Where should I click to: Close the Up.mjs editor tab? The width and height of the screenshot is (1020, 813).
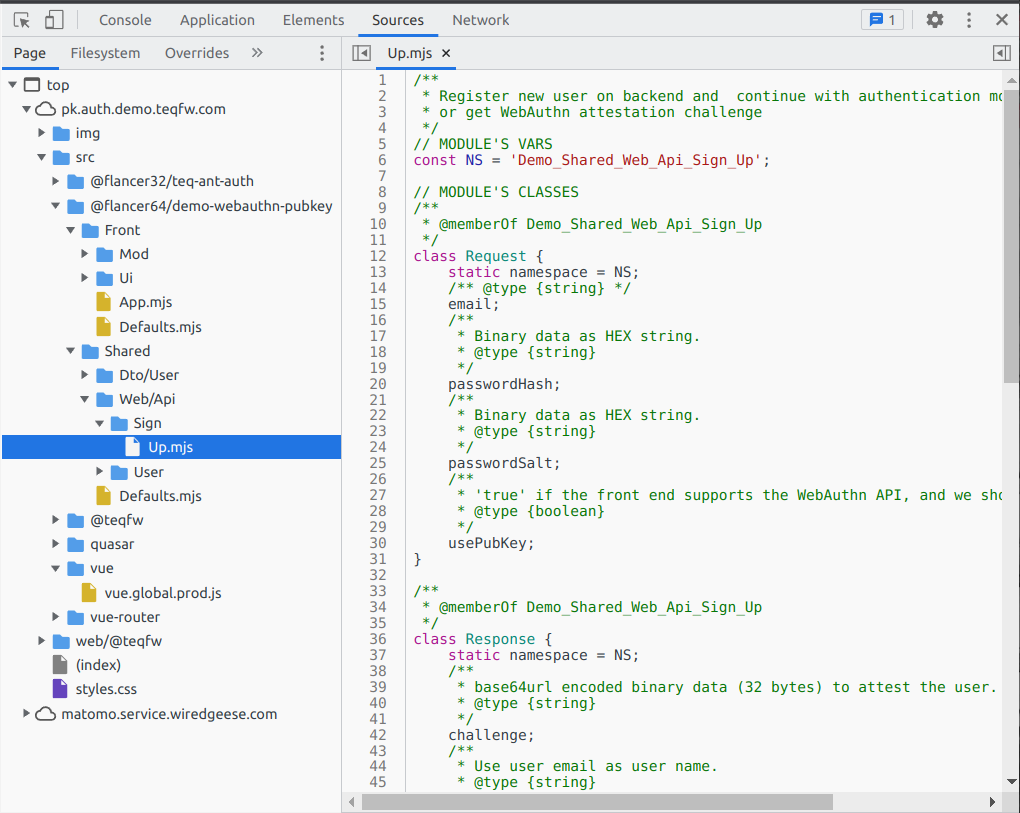[446, 53]
